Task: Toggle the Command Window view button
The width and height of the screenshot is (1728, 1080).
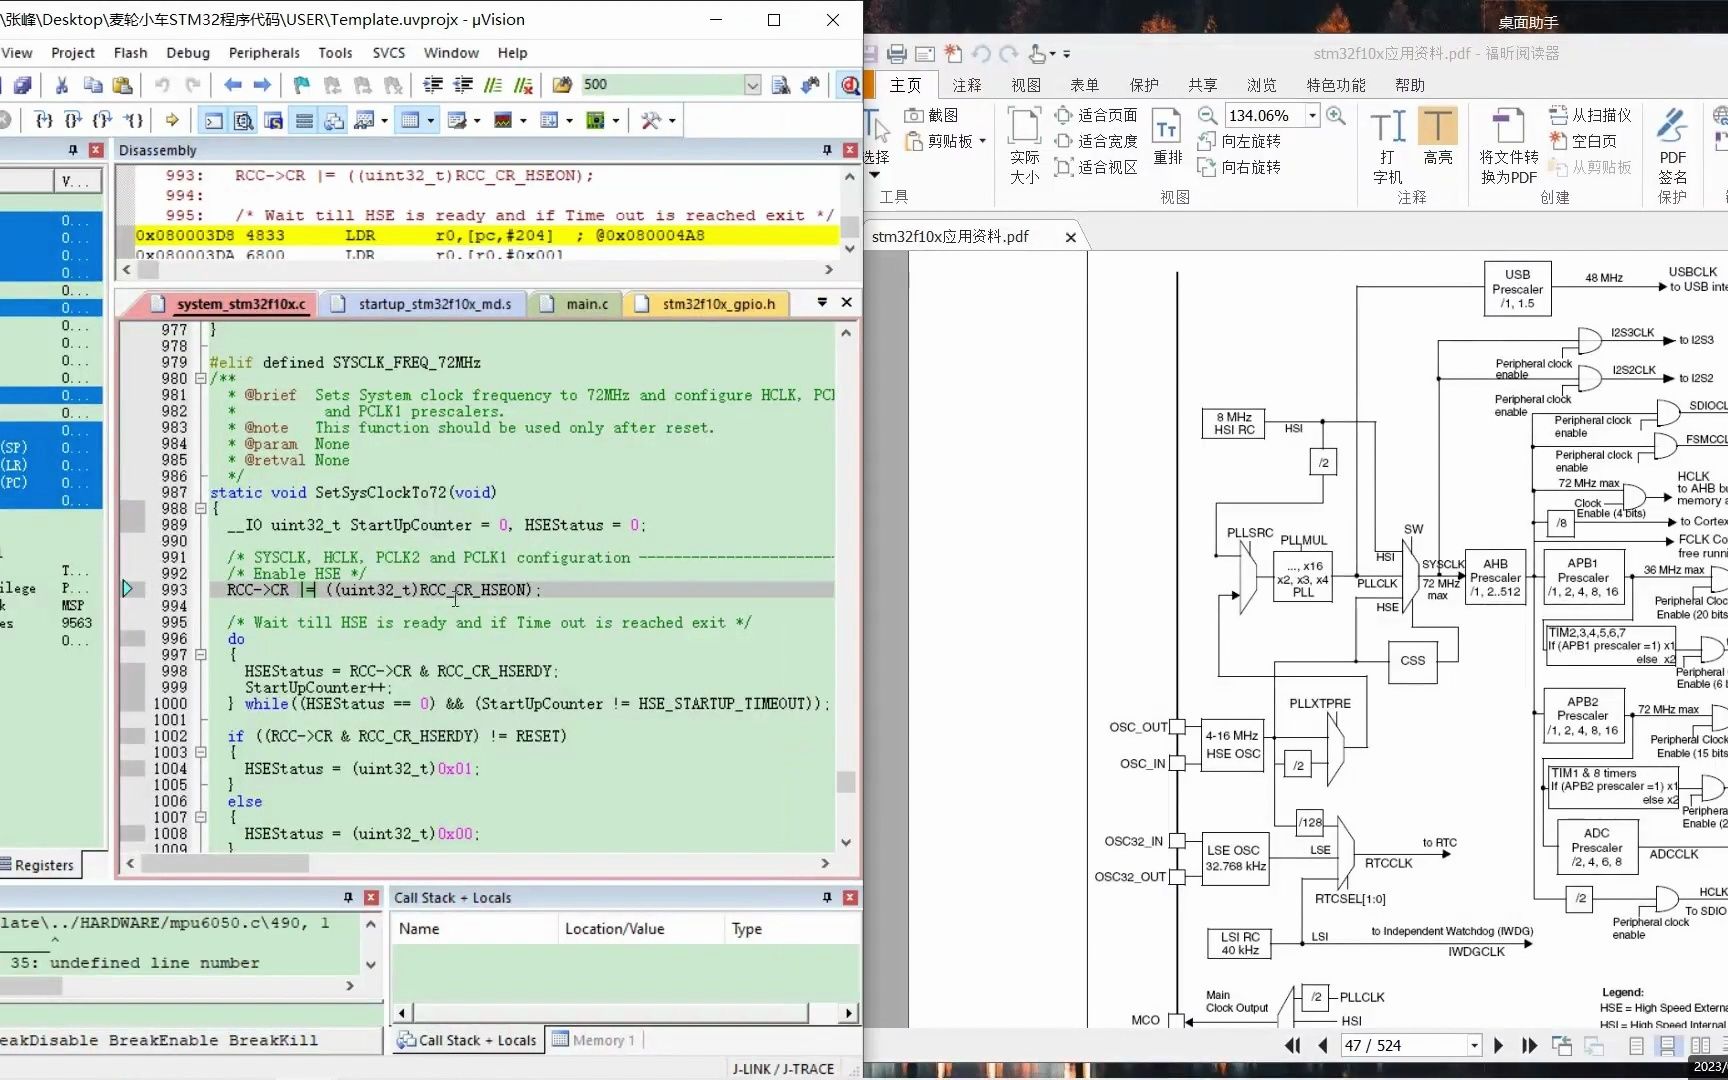Action: [x=214, y=121]
